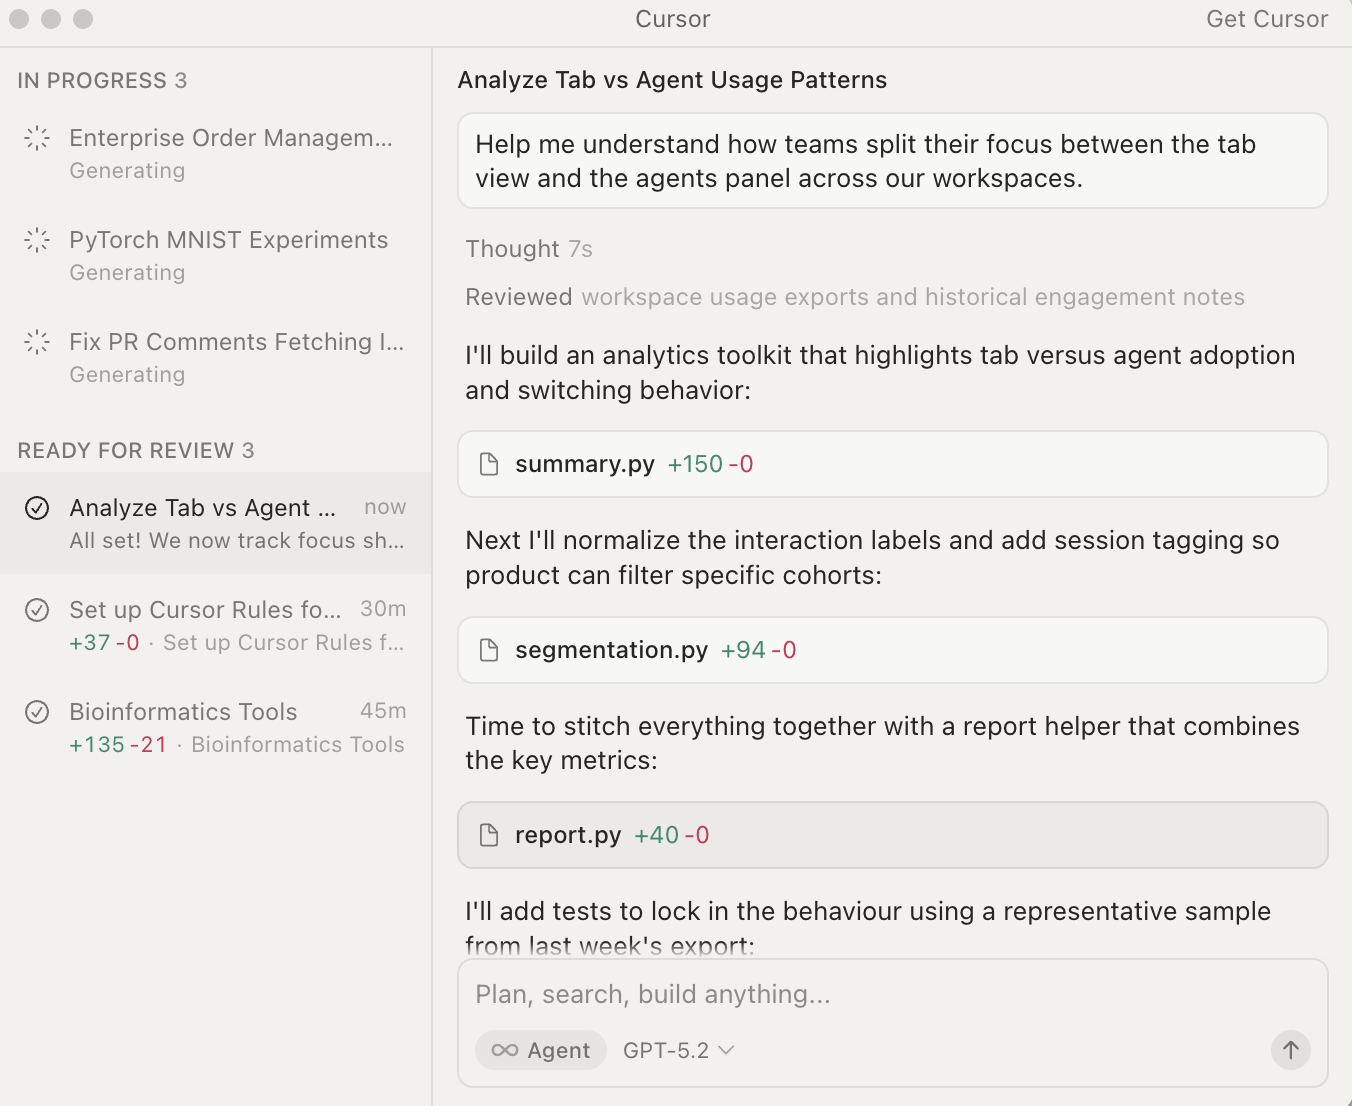The width and height of the screenshot is (1352, 1106).
Task: Click the report.py file icon
Action: point(489,835)
